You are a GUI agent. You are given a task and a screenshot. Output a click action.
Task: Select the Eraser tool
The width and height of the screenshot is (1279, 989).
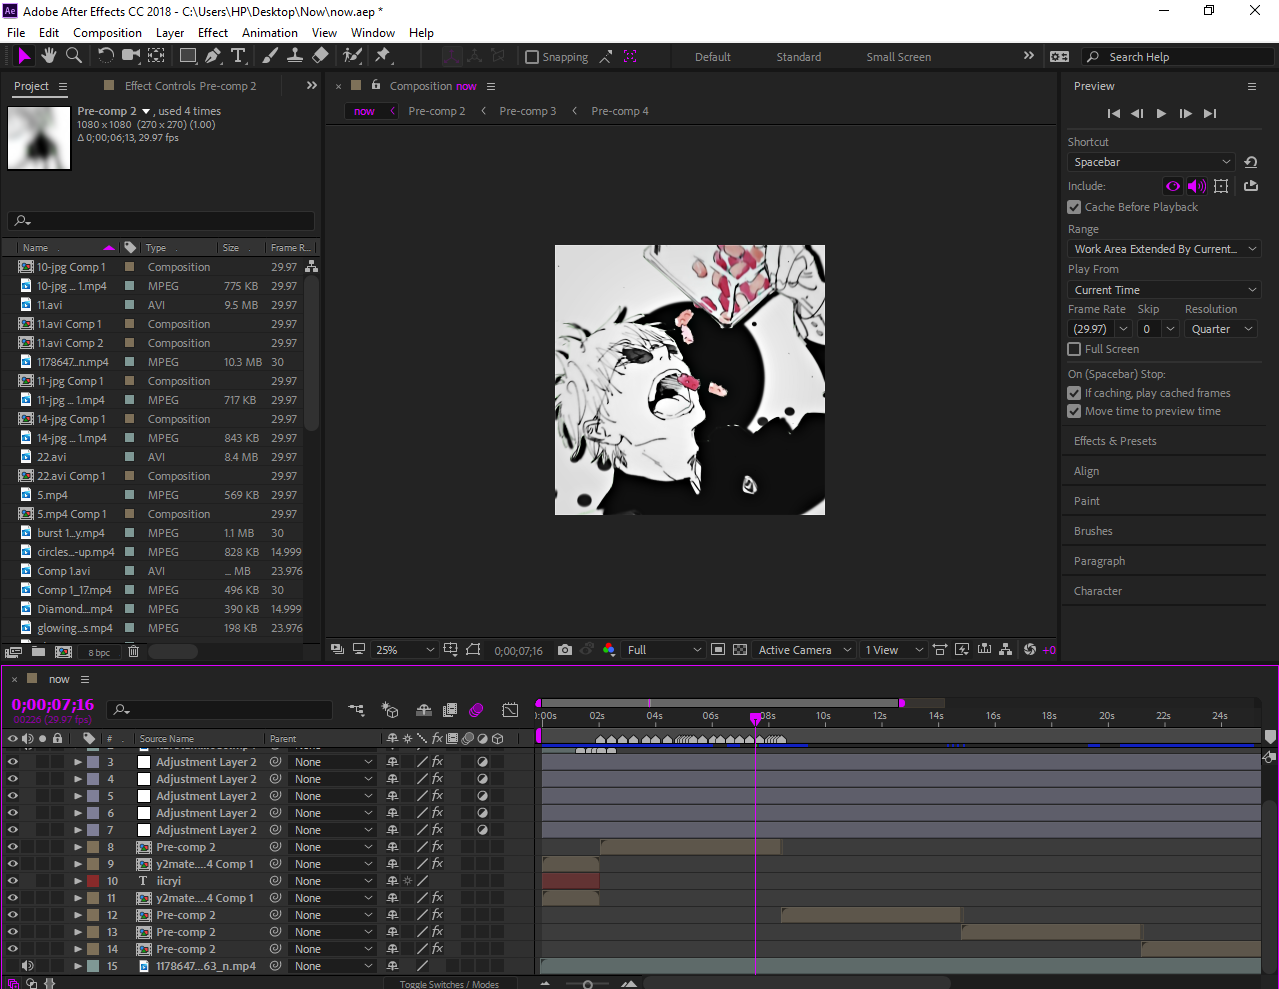(x=320, y=56)
